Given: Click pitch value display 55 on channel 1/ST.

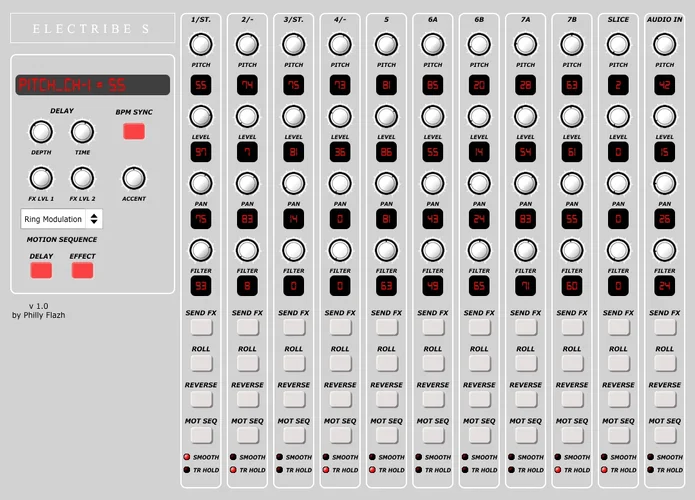Looking at the screenshot, I should [x=201, y=85].
